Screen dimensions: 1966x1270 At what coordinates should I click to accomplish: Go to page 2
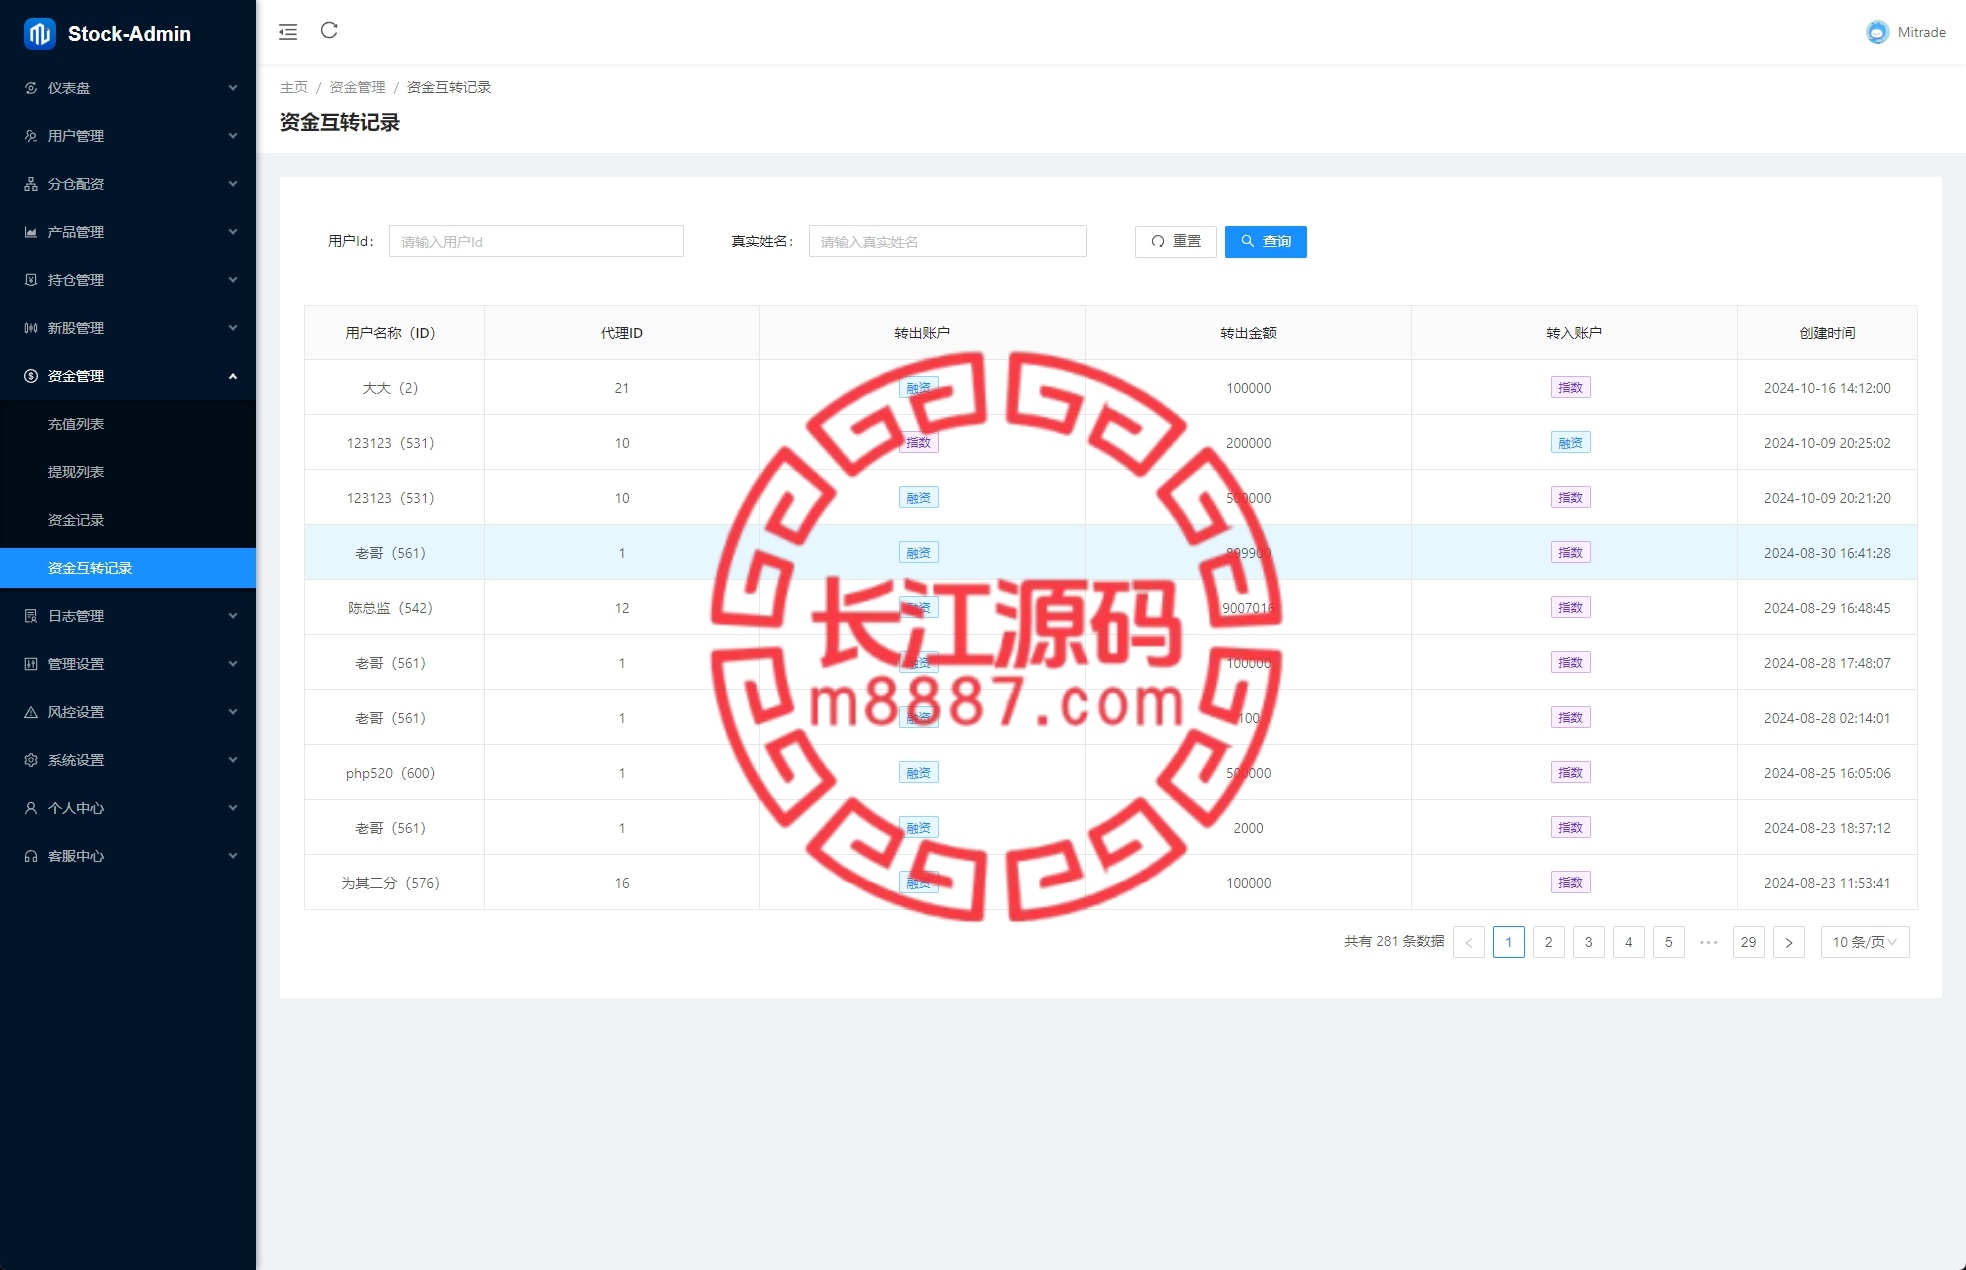point(1549,942)
